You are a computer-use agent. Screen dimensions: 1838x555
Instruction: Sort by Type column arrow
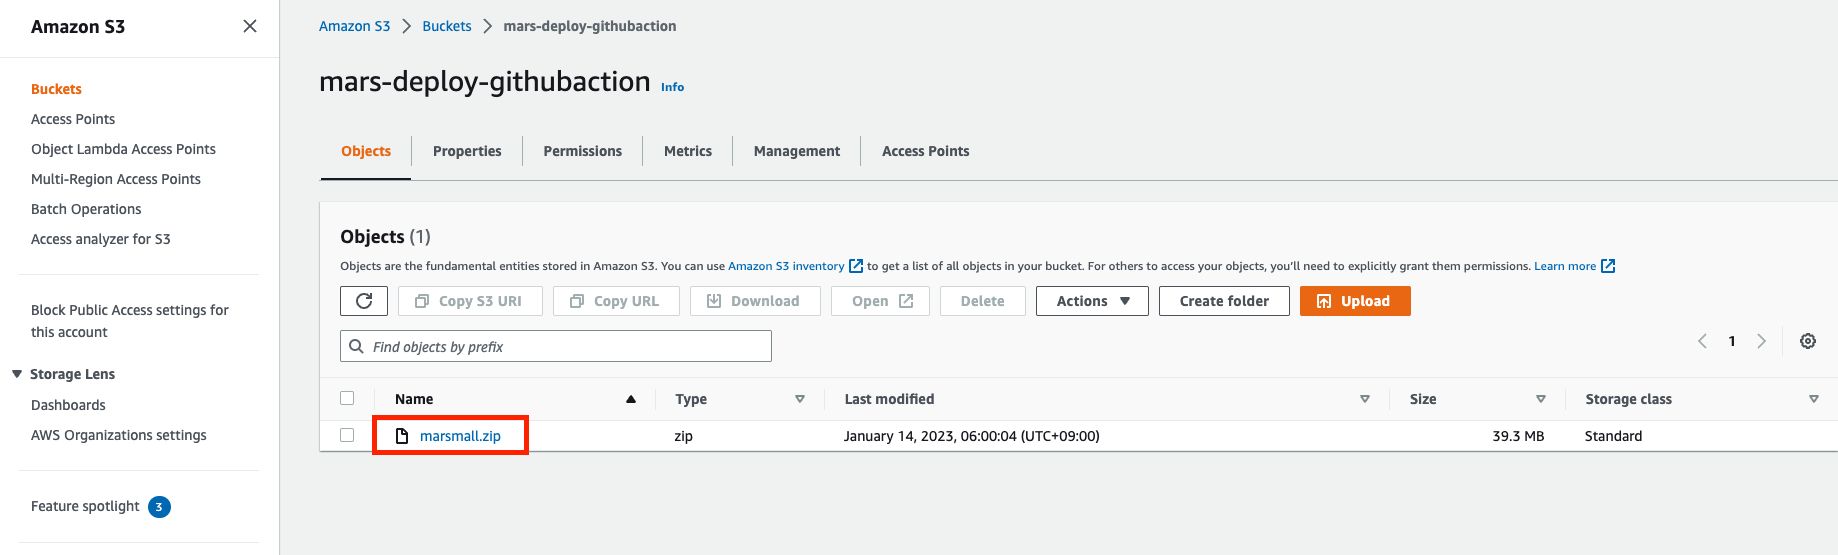[800, 399]
